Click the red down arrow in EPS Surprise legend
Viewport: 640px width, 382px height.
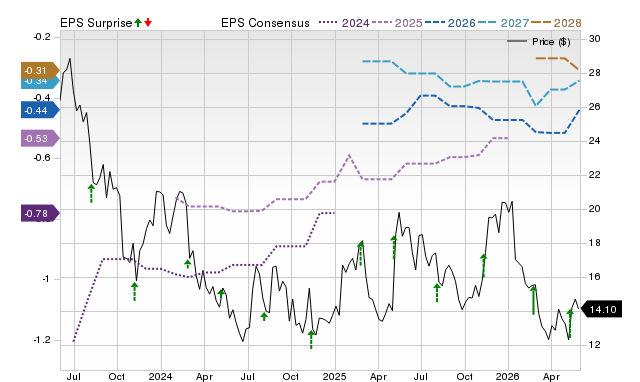pyautogui.click(x=148, y=23)
